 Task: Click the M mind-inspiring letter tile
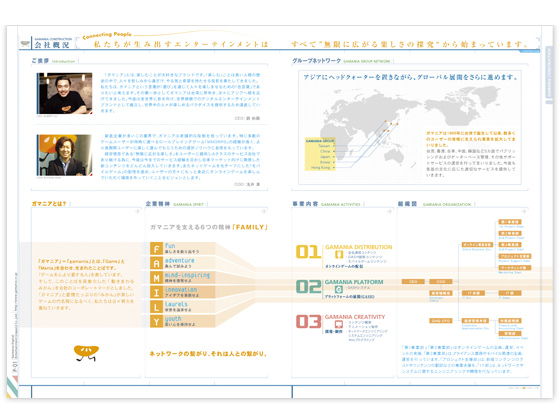tap(156, 278)
